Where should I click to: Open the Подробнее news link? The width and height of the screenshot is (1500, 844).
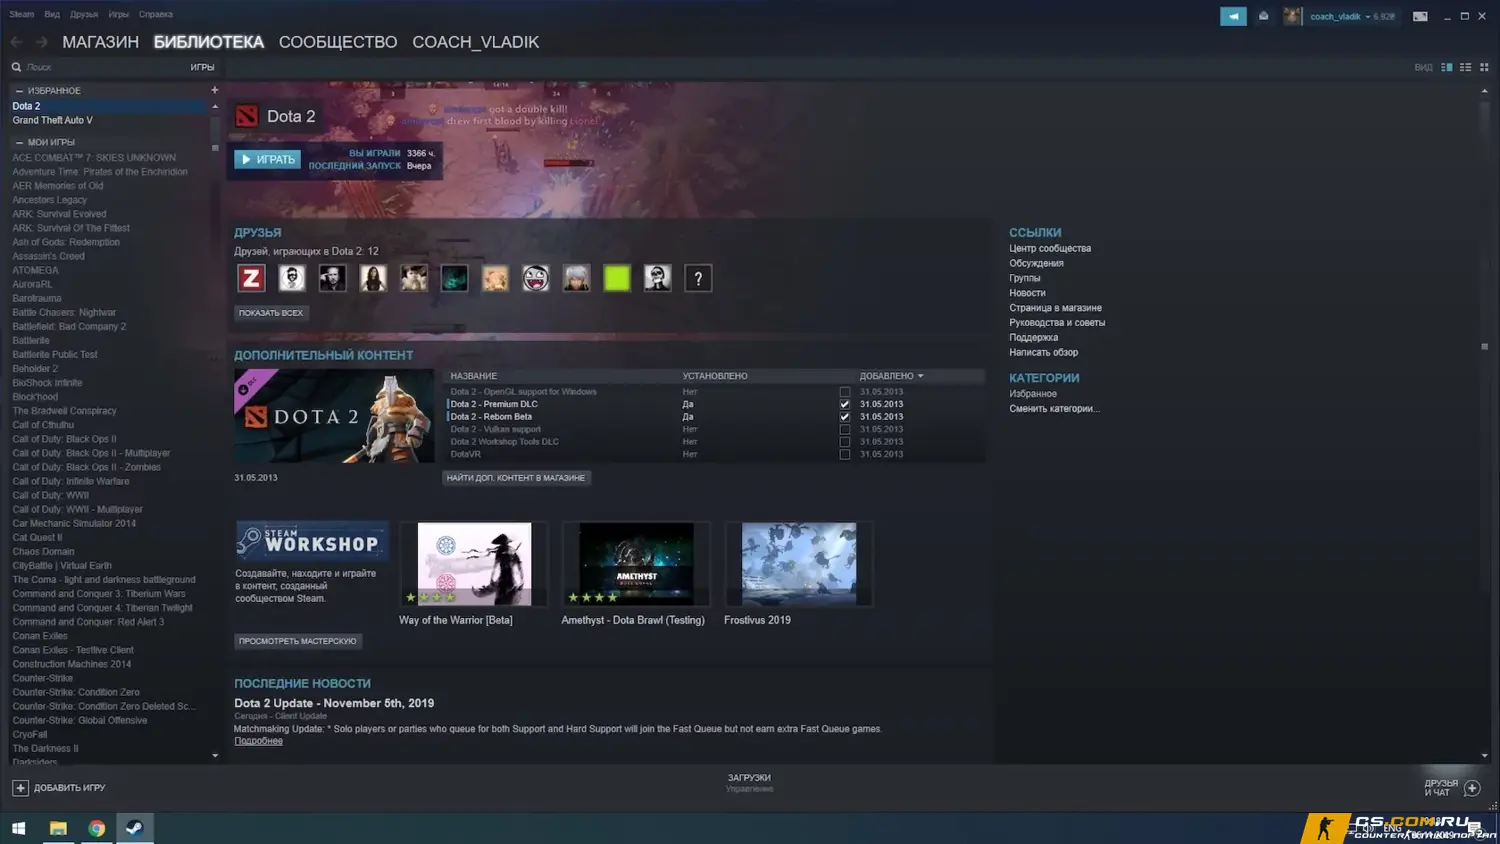pyautogui.click(x=258, y=741)
